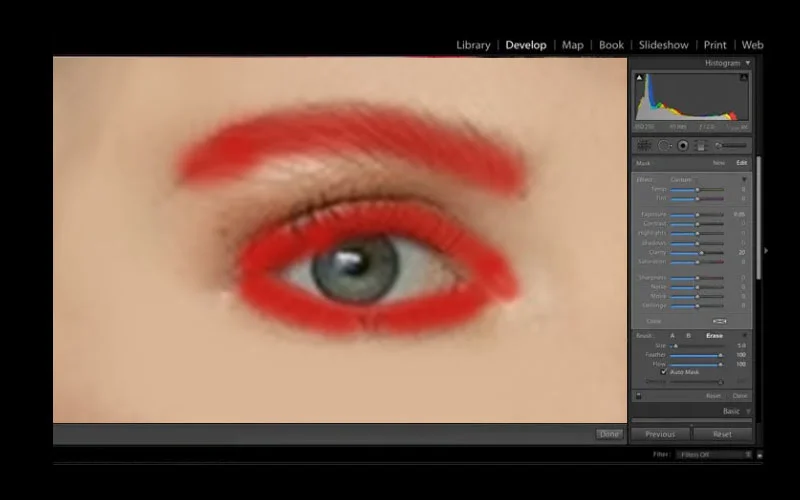The image size is (800, 500).
Task: Click the brush Flow slider
Action: 697,364
